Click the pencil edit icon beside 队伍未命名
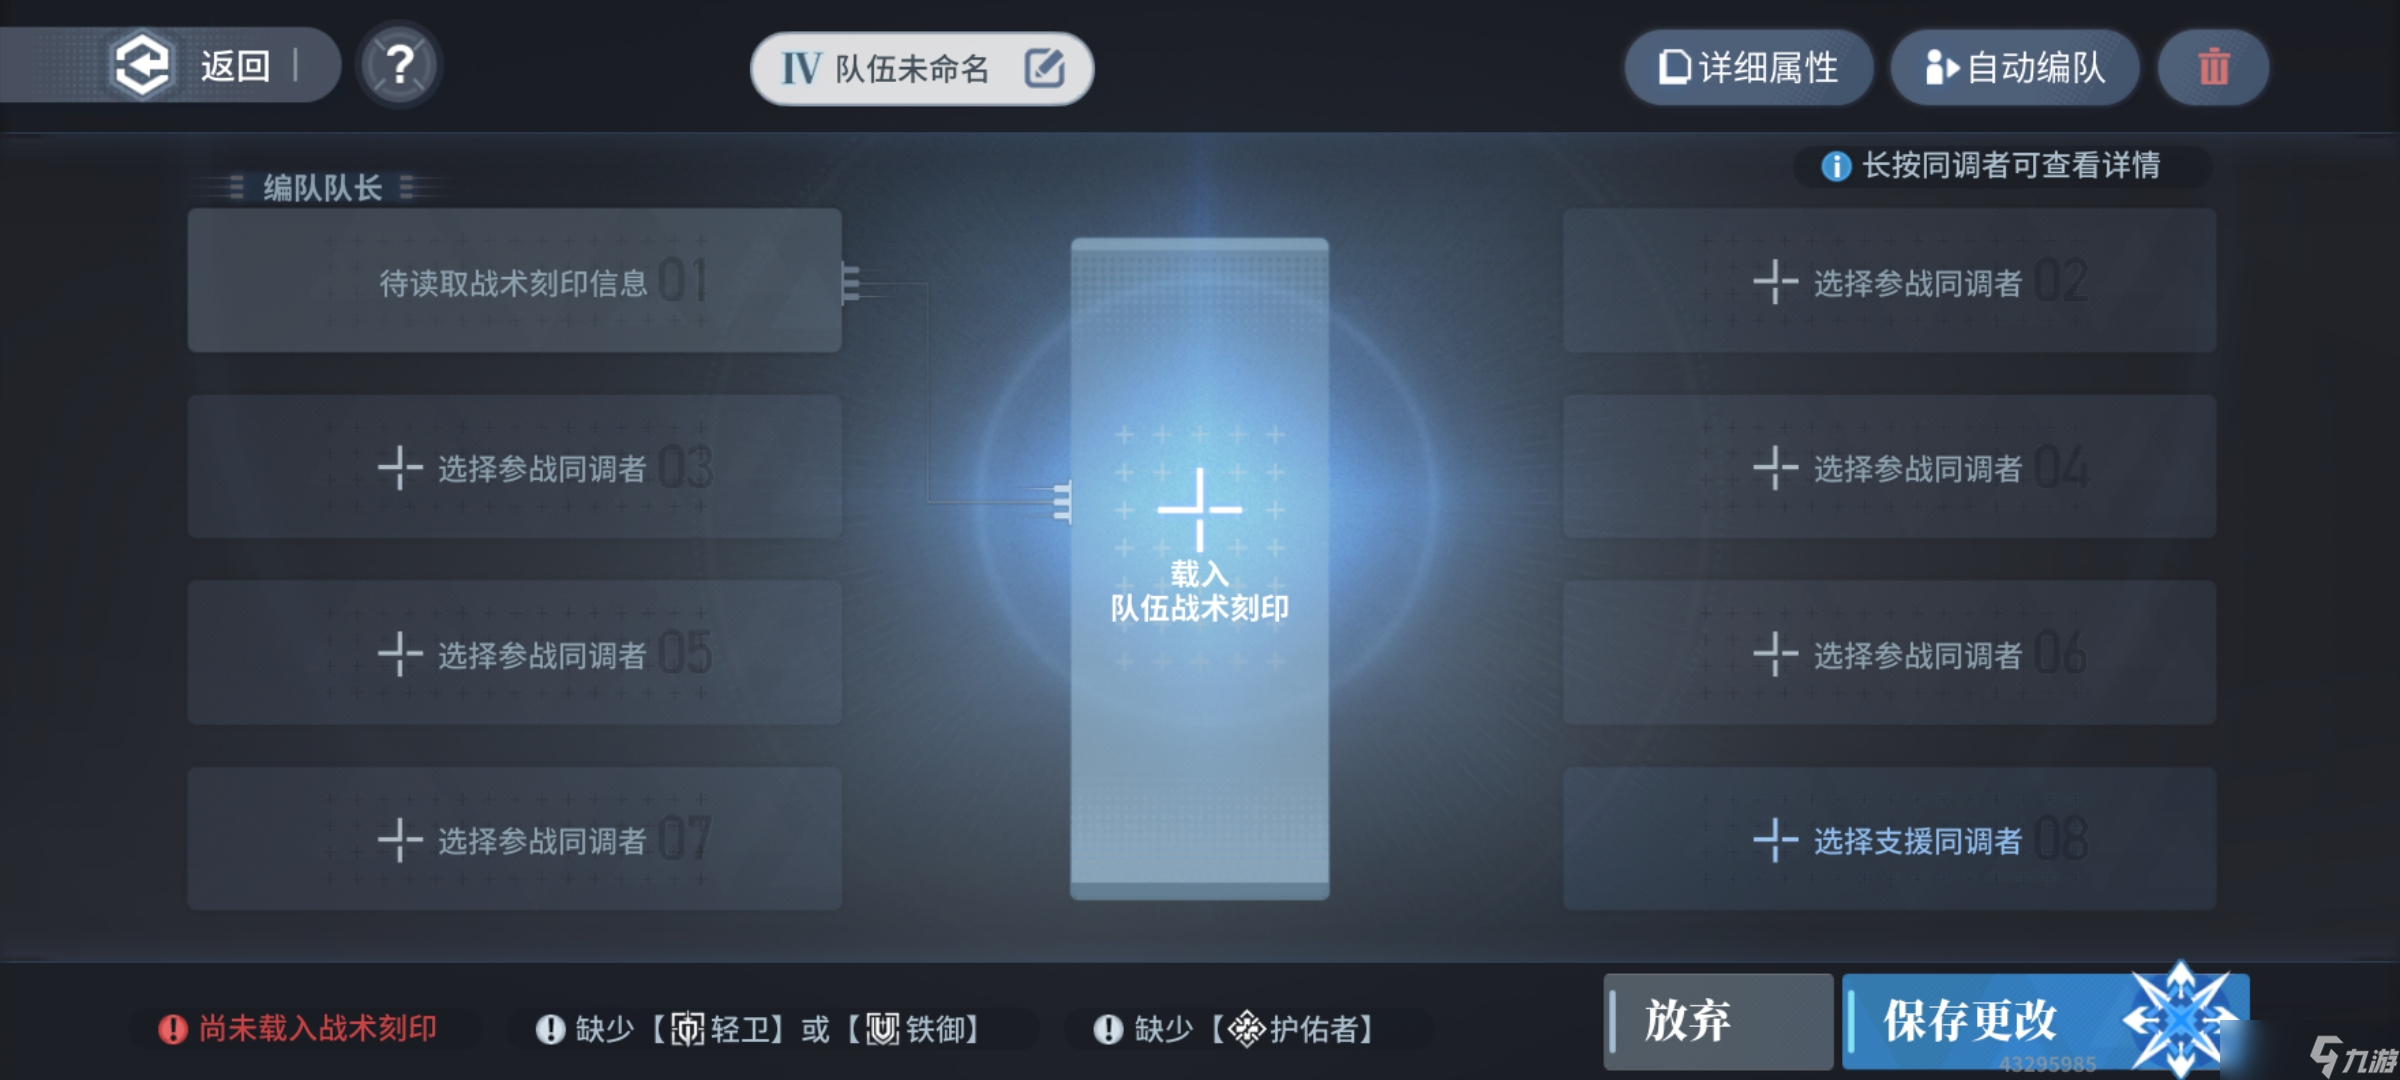Screen dimensions: 2400x1080 [1044, 68]
